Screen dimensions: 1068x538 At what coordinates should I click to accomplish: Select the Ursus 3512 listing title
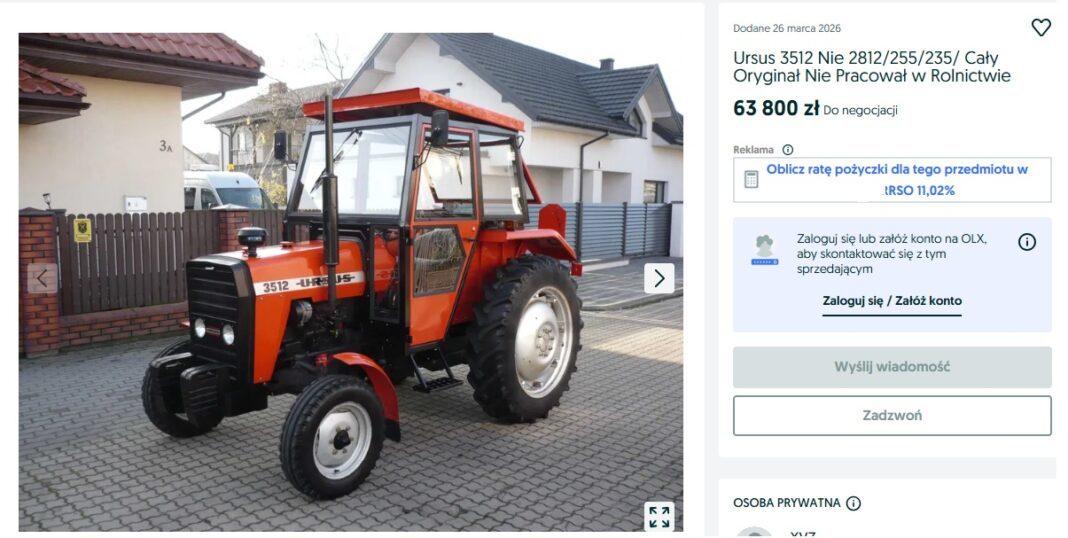click(x=872, y=67)
